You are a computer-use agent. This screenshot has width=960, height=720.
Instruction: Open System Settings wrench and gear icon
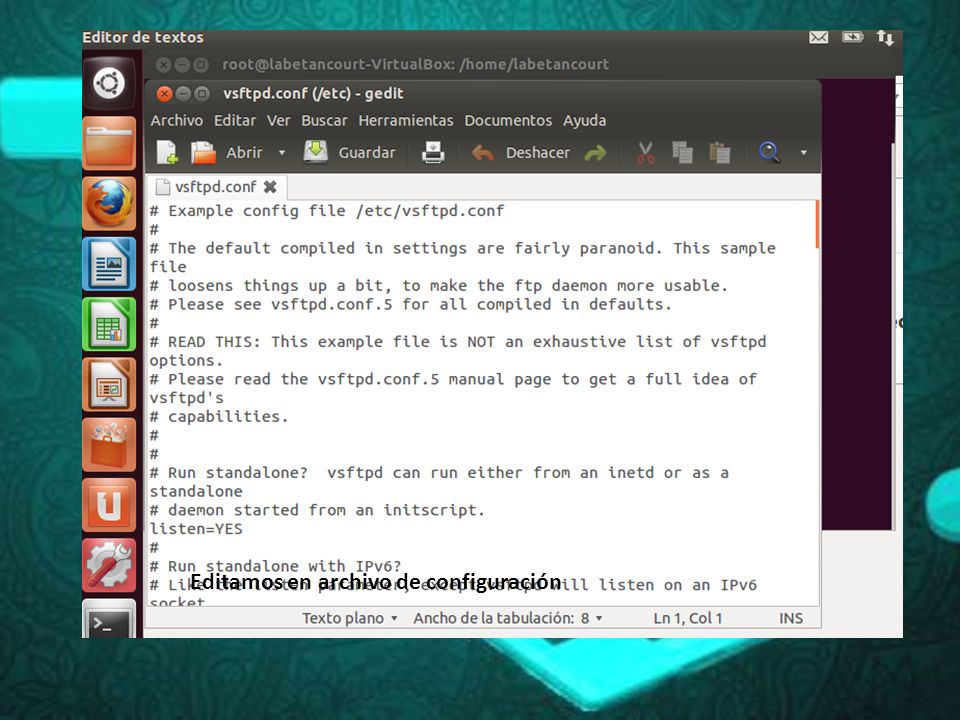(x=109, y=565)
